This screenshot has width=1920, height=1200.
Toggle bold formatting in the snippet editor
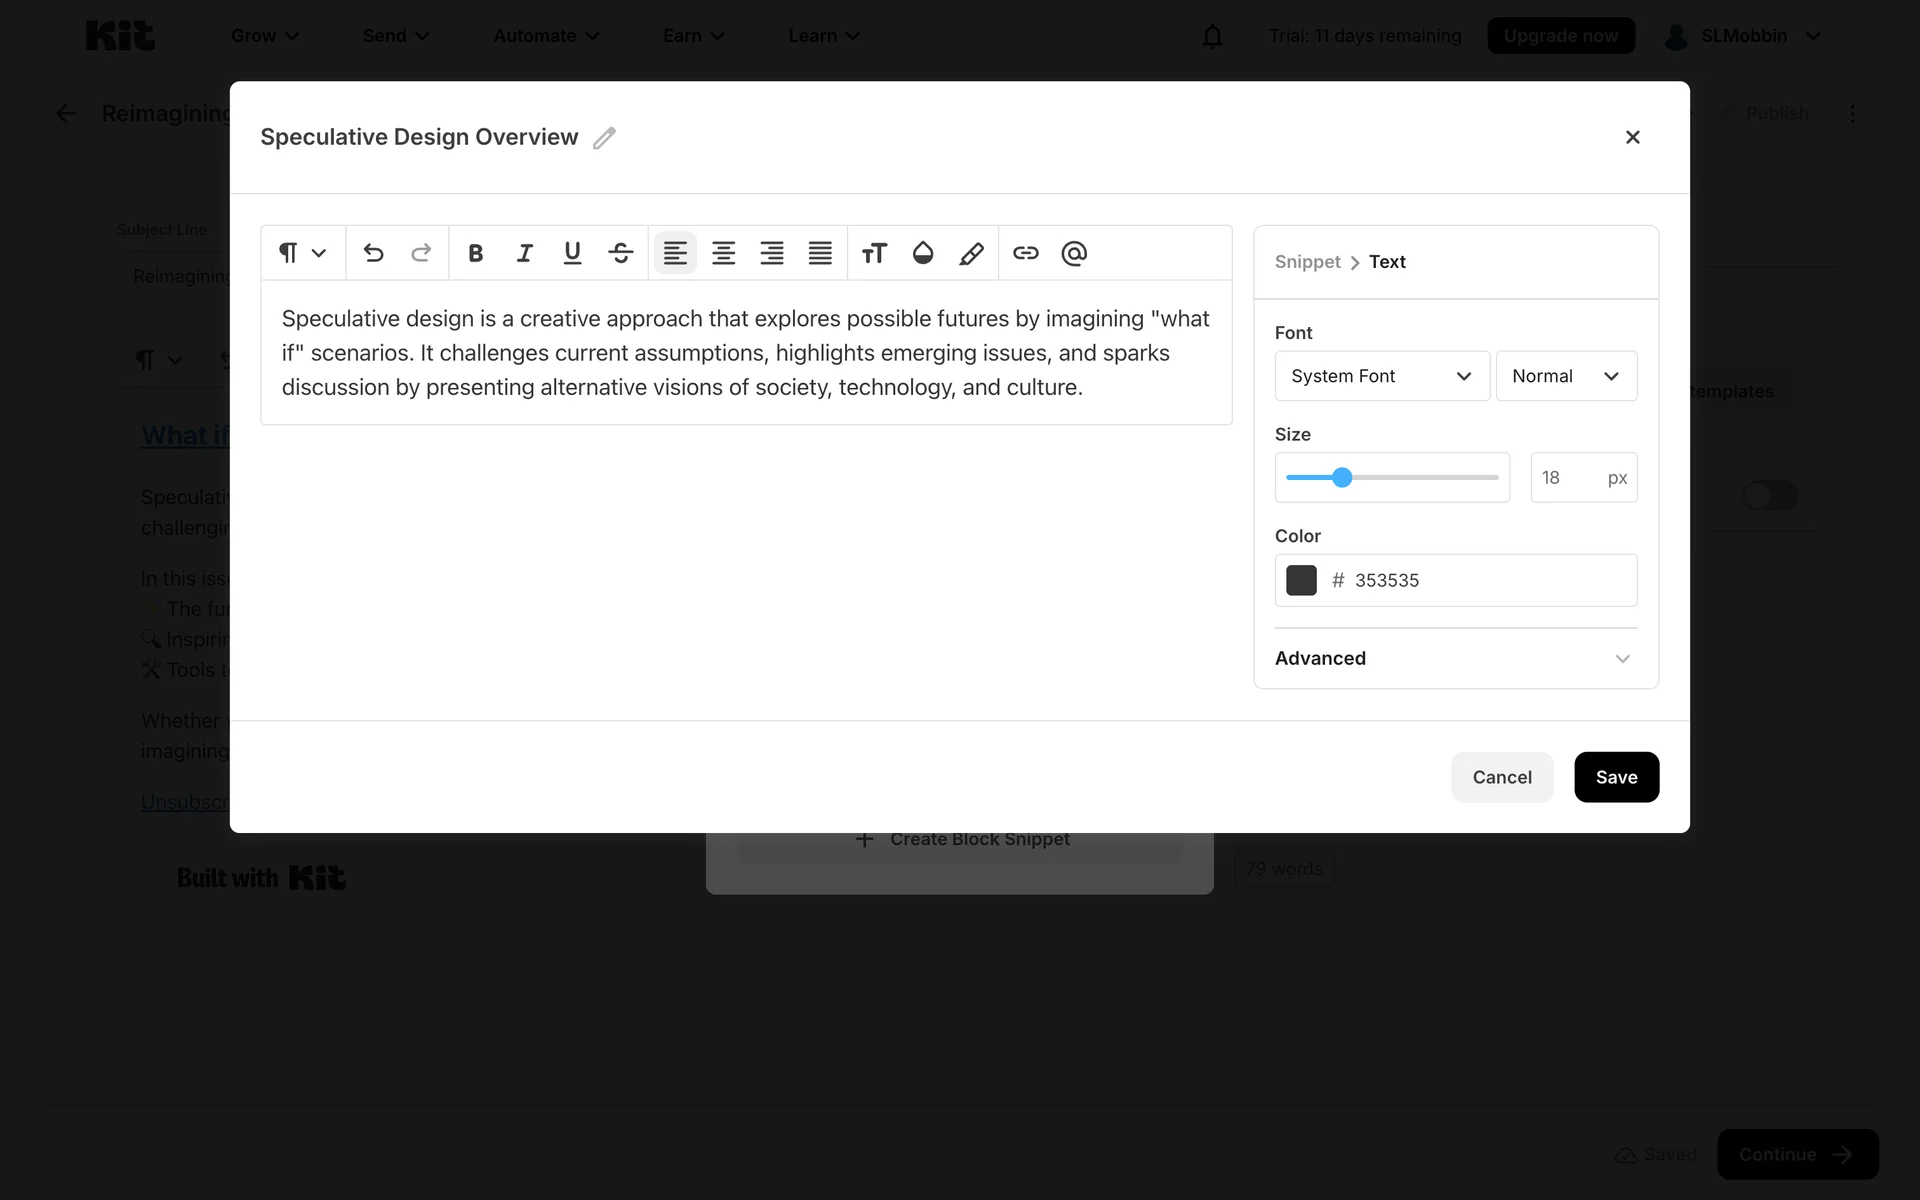point(476,253)
